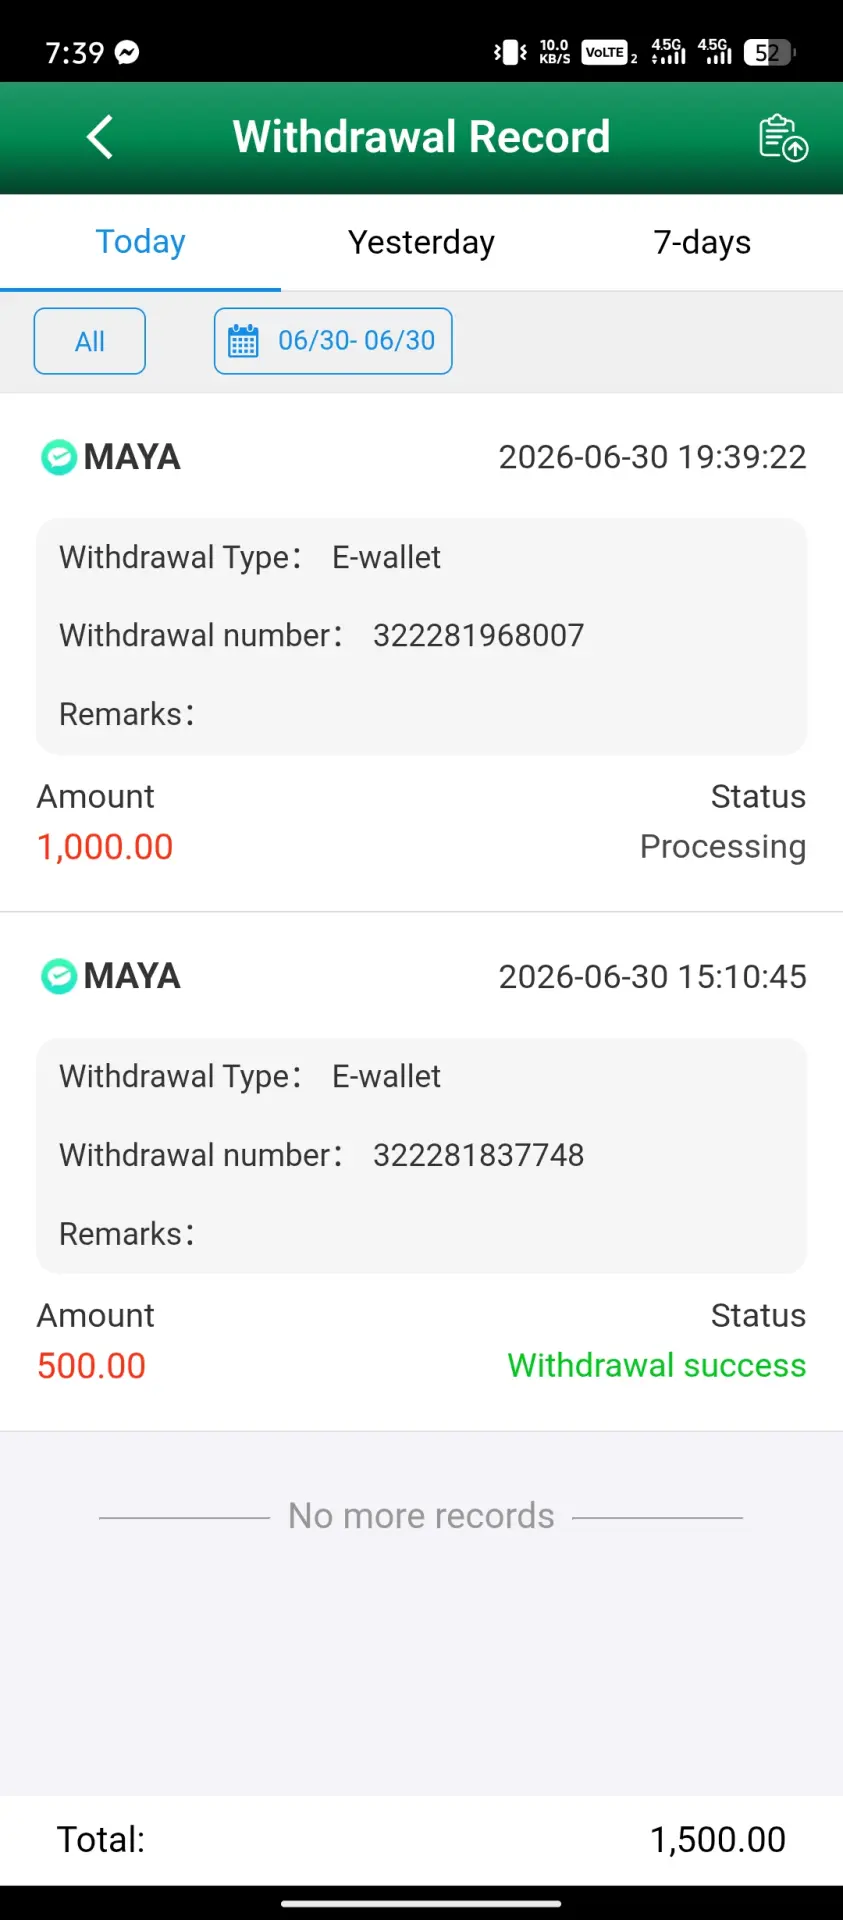Viewport: 843px width, 1920px height.
Task: Select withdrawal number 322281837748
Action: pos(478,1155)
